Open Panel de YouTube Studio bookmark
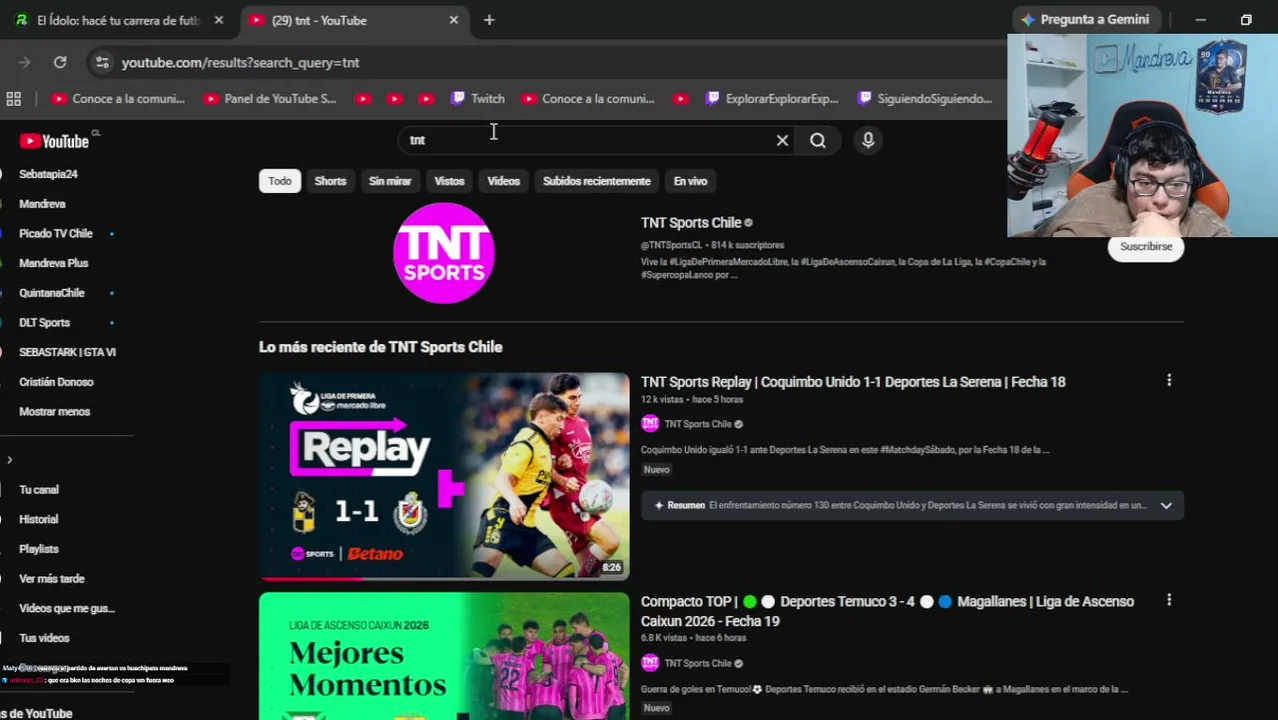1278x720 pixels. click(x=270, y=98)
